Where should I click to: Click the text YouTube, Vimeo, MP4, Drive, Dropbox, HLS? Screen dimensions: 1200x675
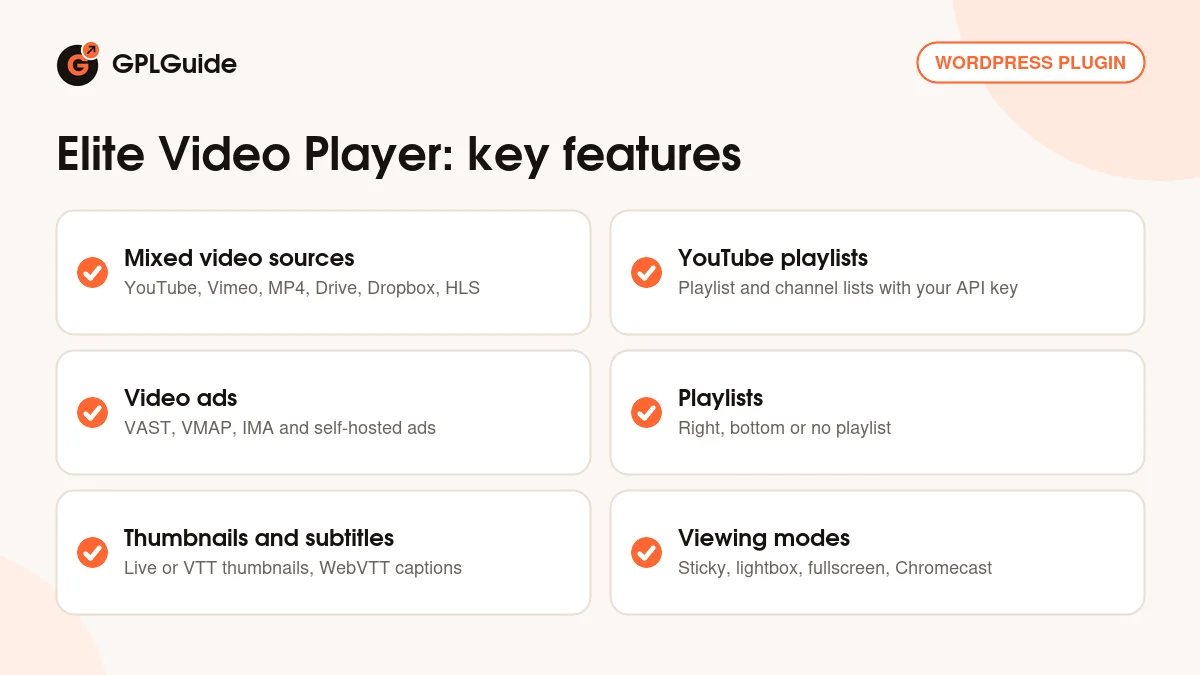(302, 288)
